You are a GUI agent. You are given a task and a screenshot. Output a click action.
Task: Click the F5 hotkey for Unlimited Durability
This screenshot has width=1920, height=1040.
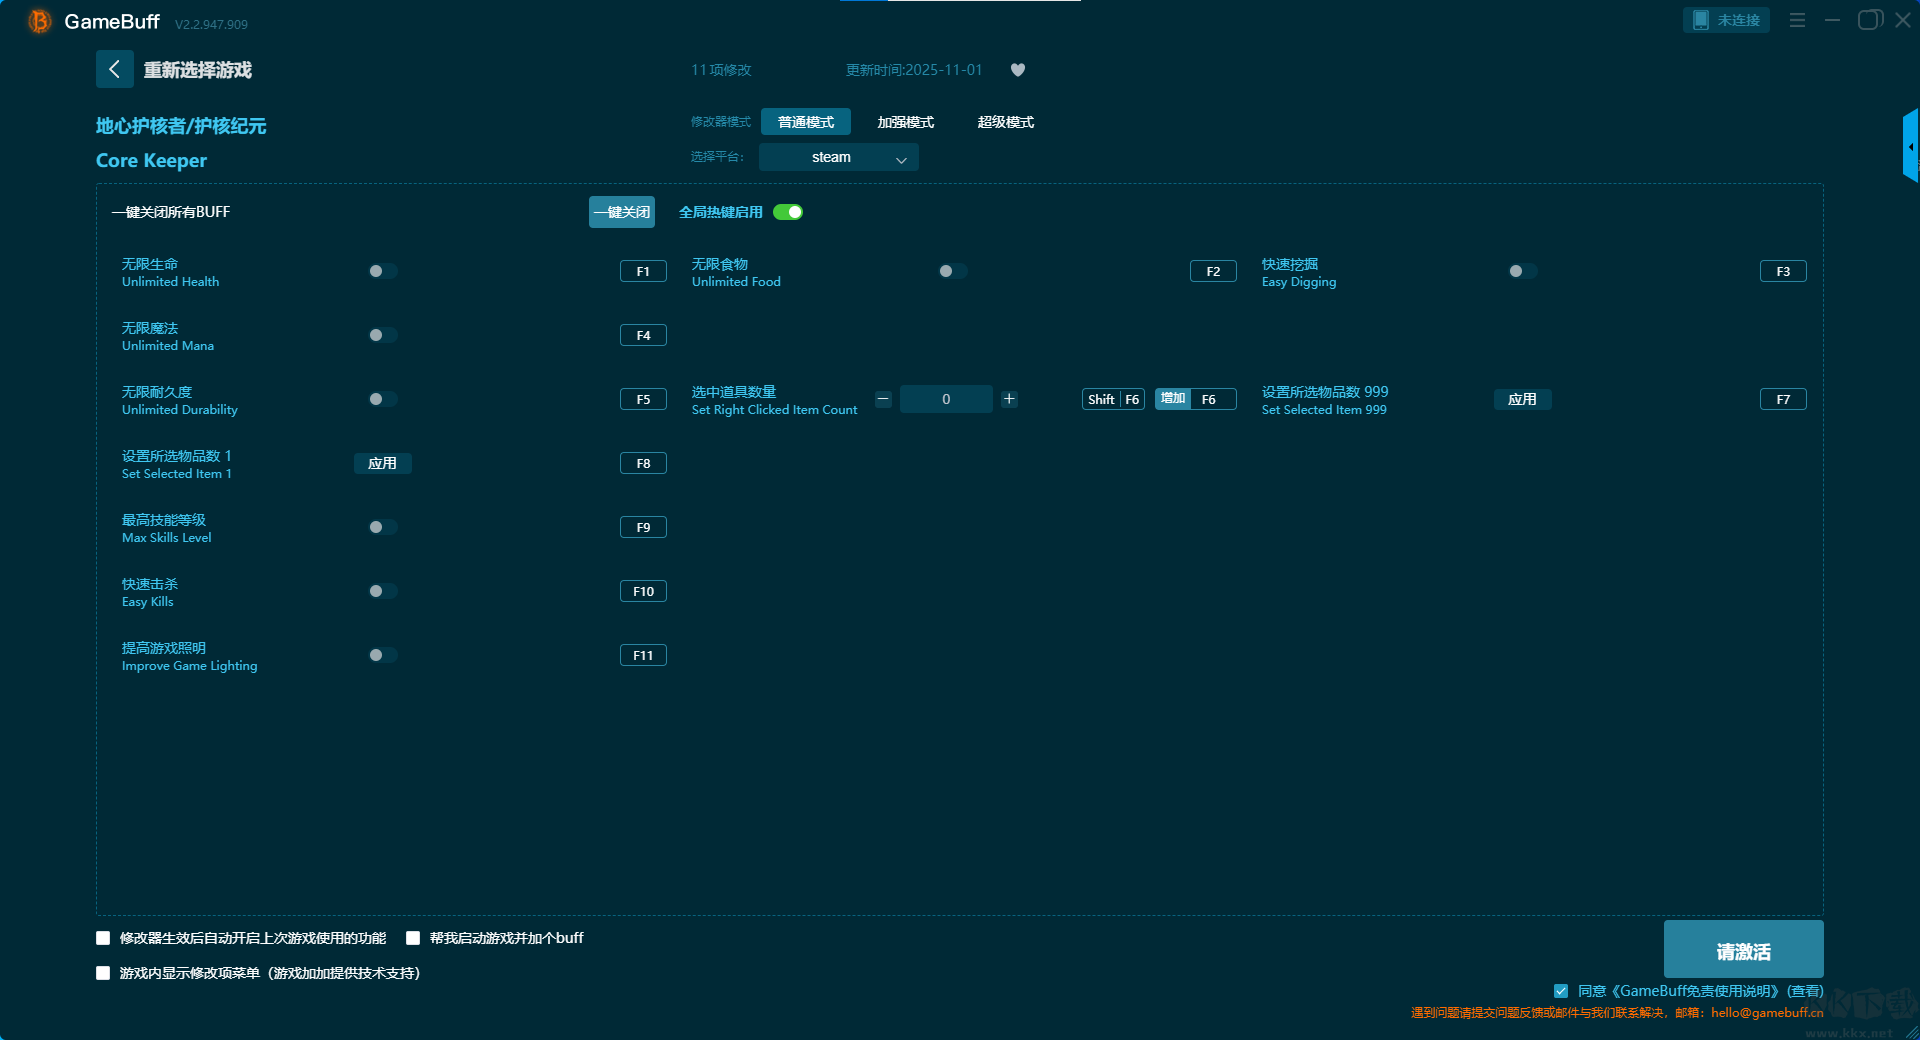pyautogui.click(x=643, y=399)
